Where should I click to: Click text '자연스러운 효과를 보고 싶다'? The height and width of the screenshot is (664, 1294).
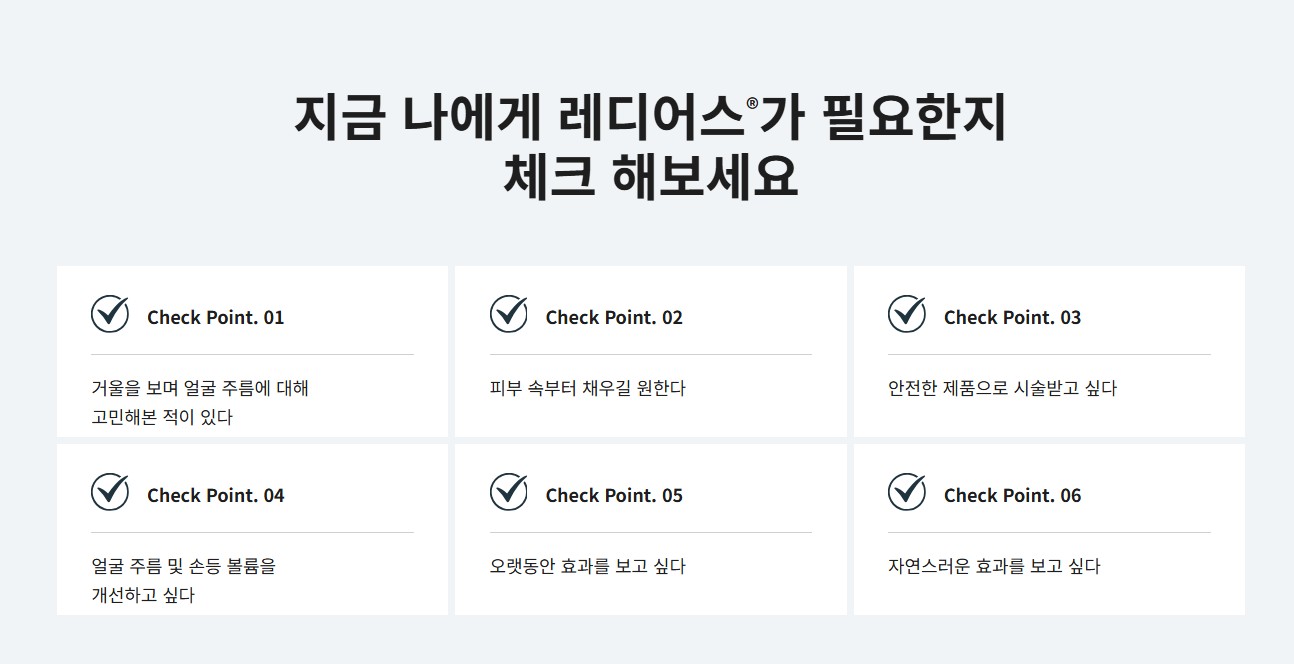pos(994,566)
